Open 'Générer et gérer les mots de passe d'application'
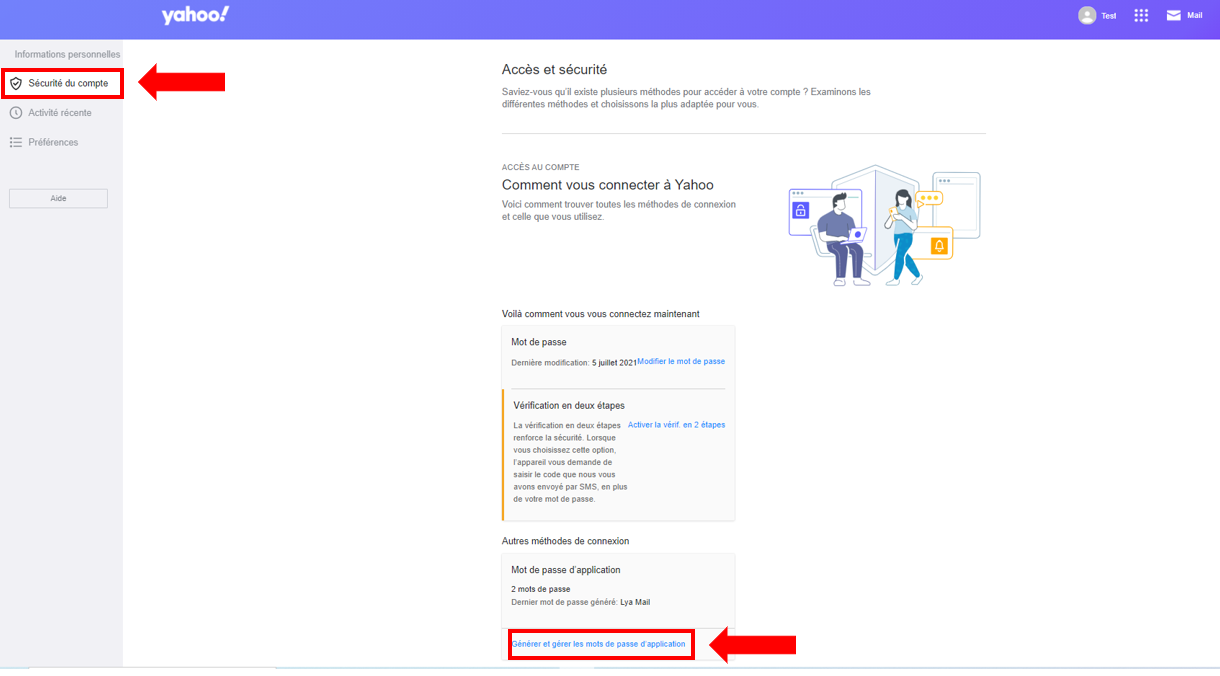Viewport: 1220px width, 676px height. tap(598, 644)
